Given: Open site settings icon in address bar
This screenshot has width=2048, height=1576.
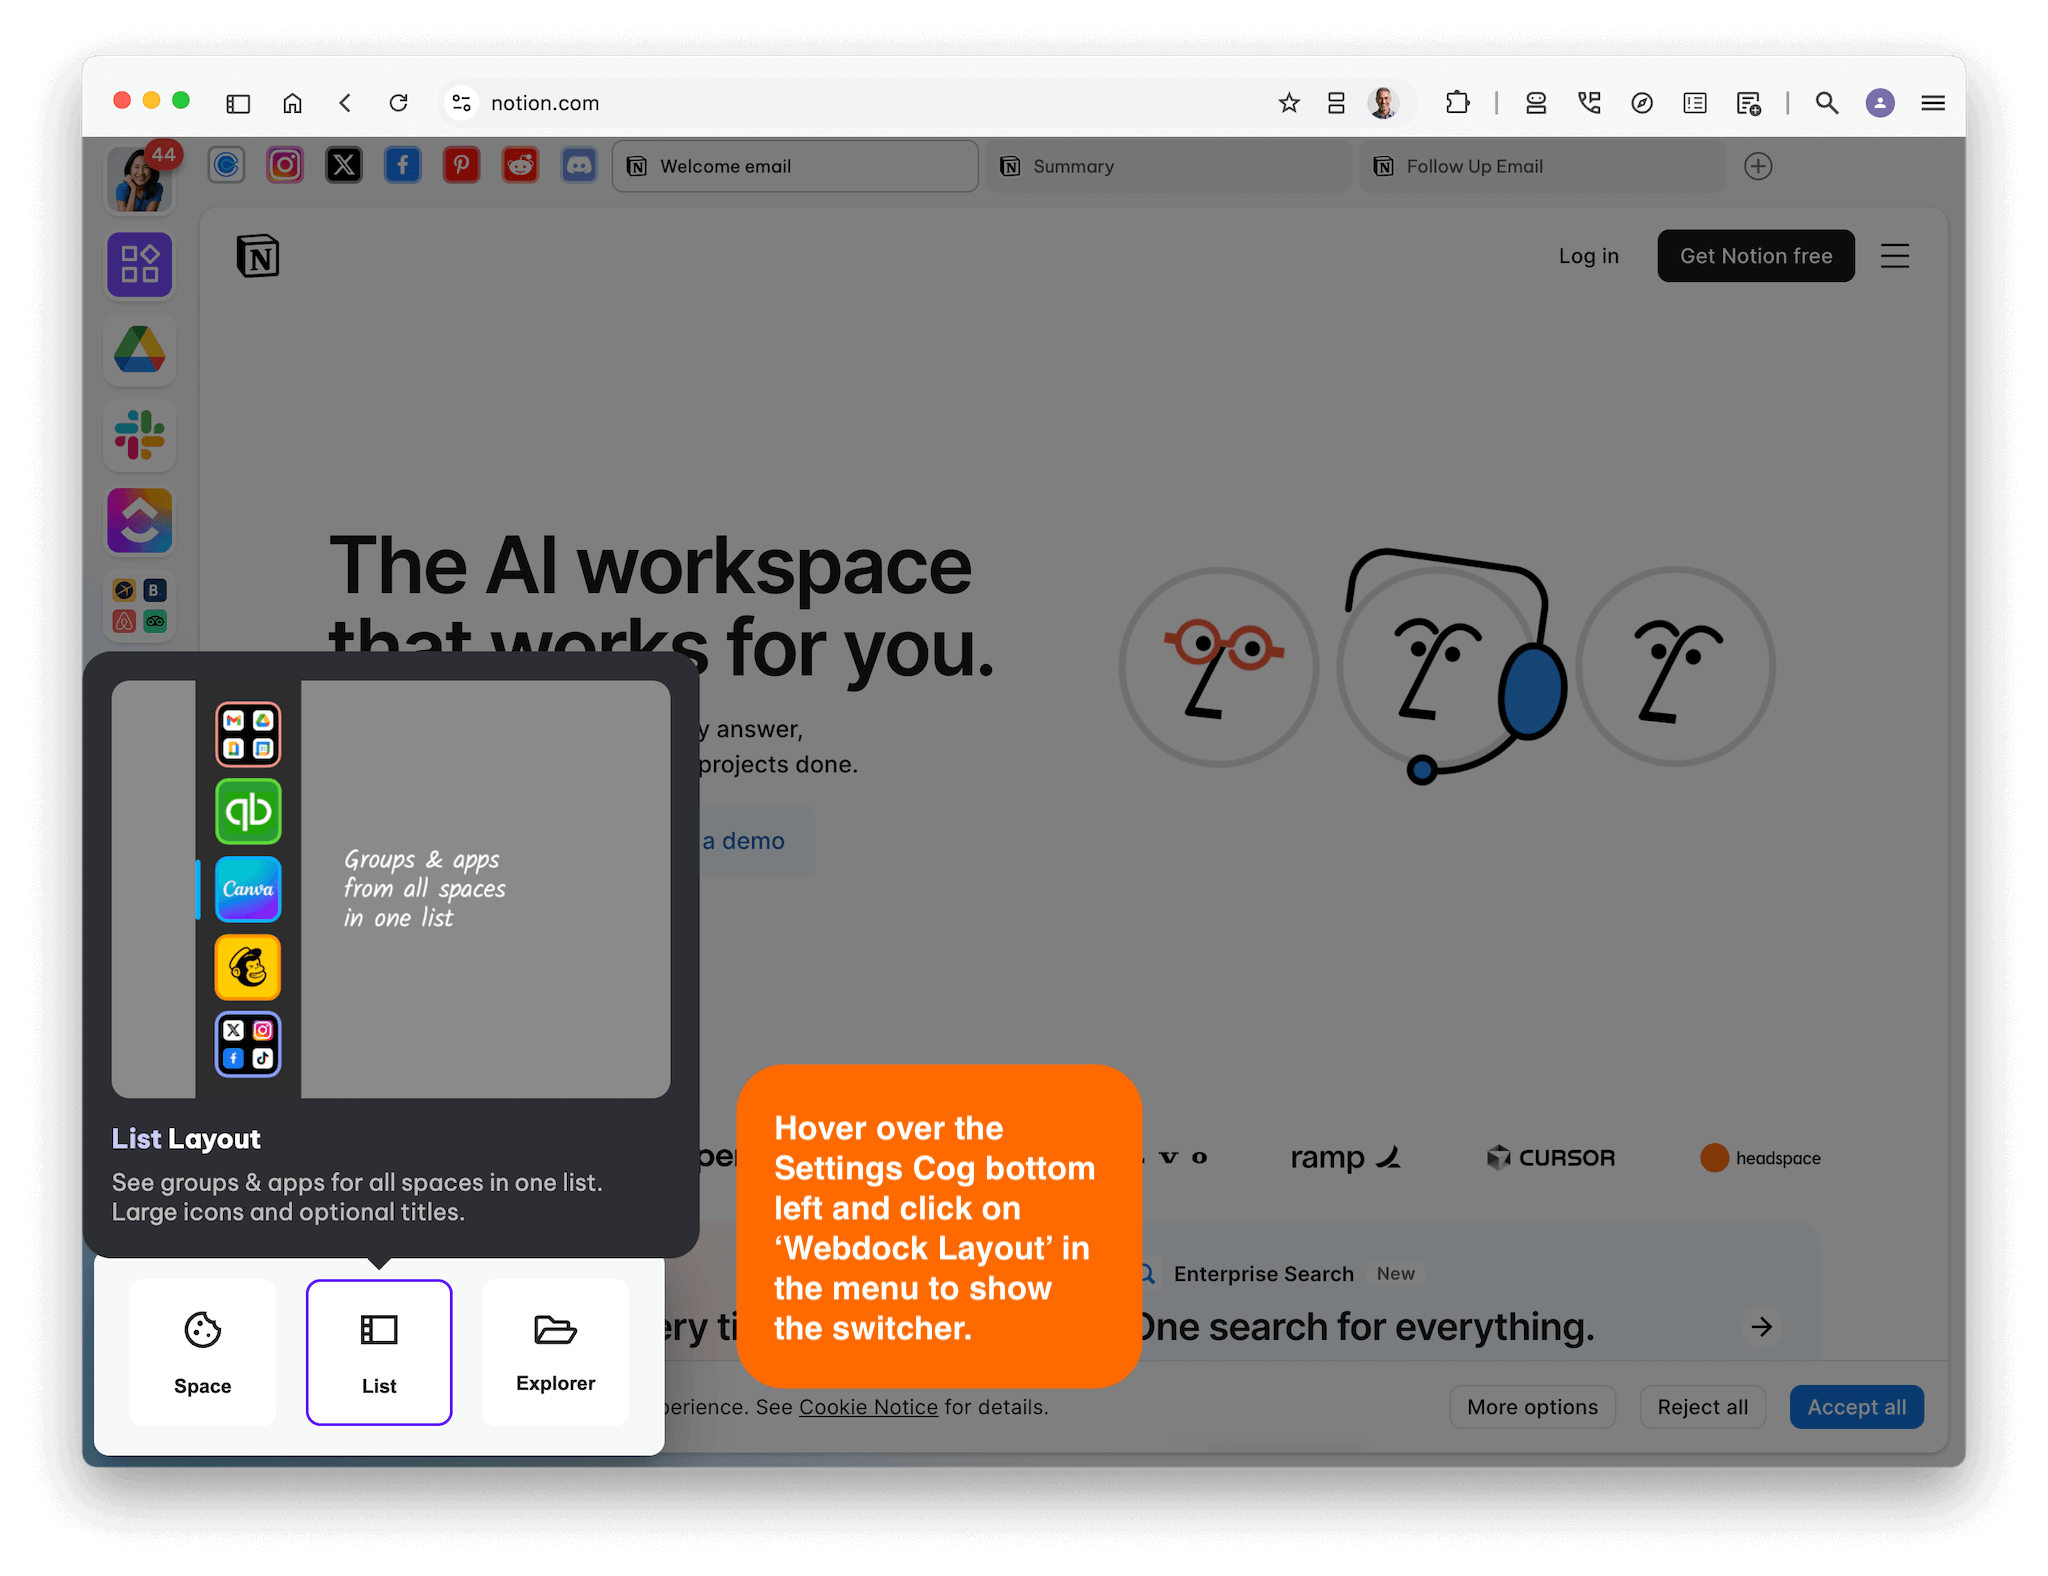Looking at the screenshot, I should 461,103.
